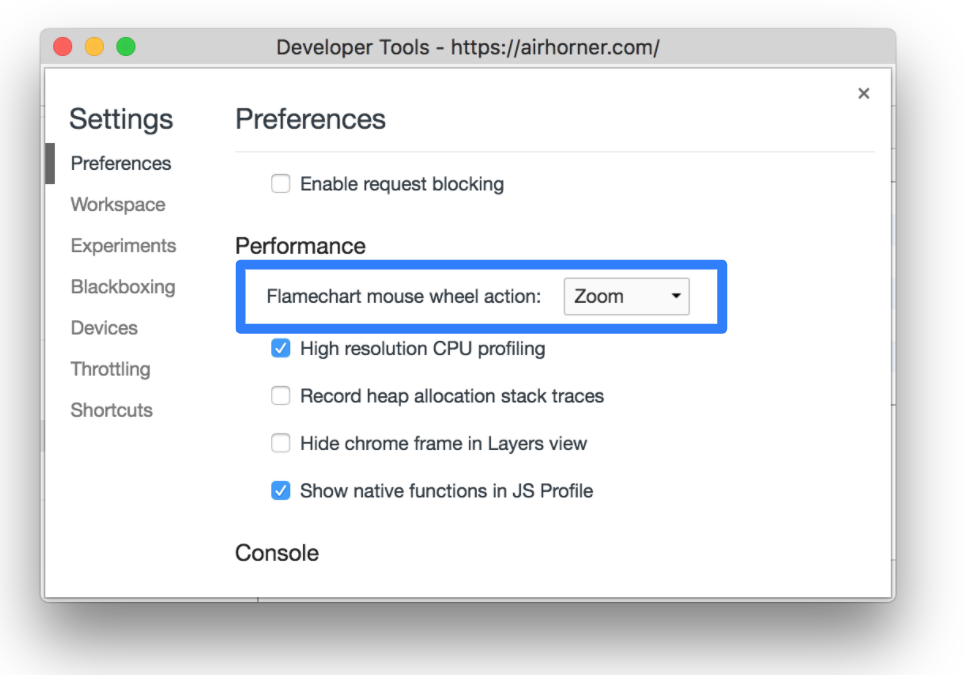Uncheck High resolution CPU profiling
The height and width of the screenshot is (675, 965).
coord(281,348)
